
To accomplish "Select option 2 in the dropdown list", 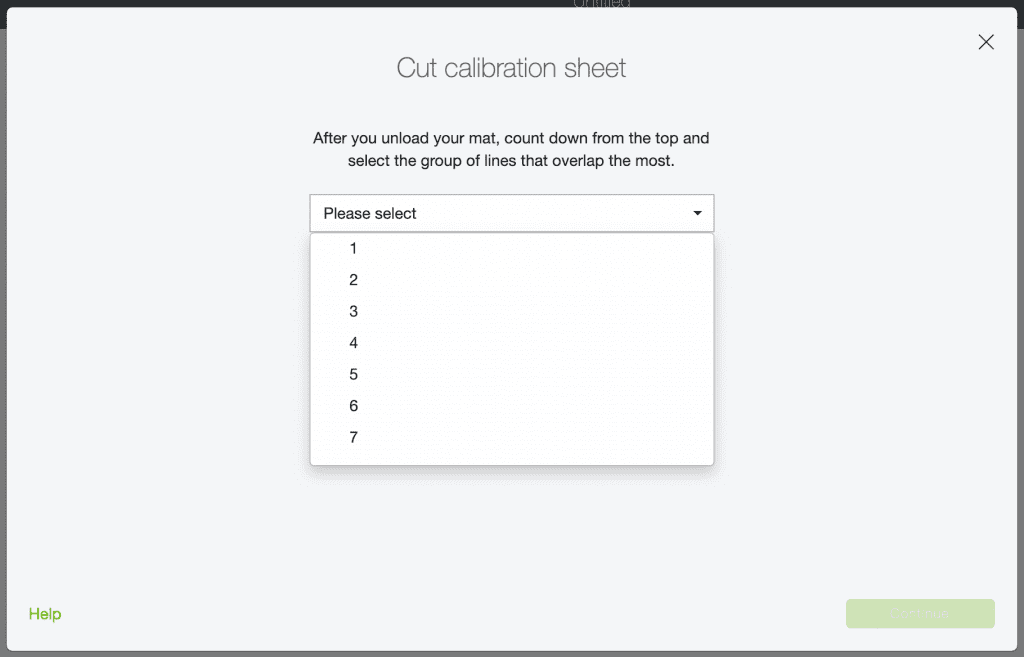I will pos(353,280).
